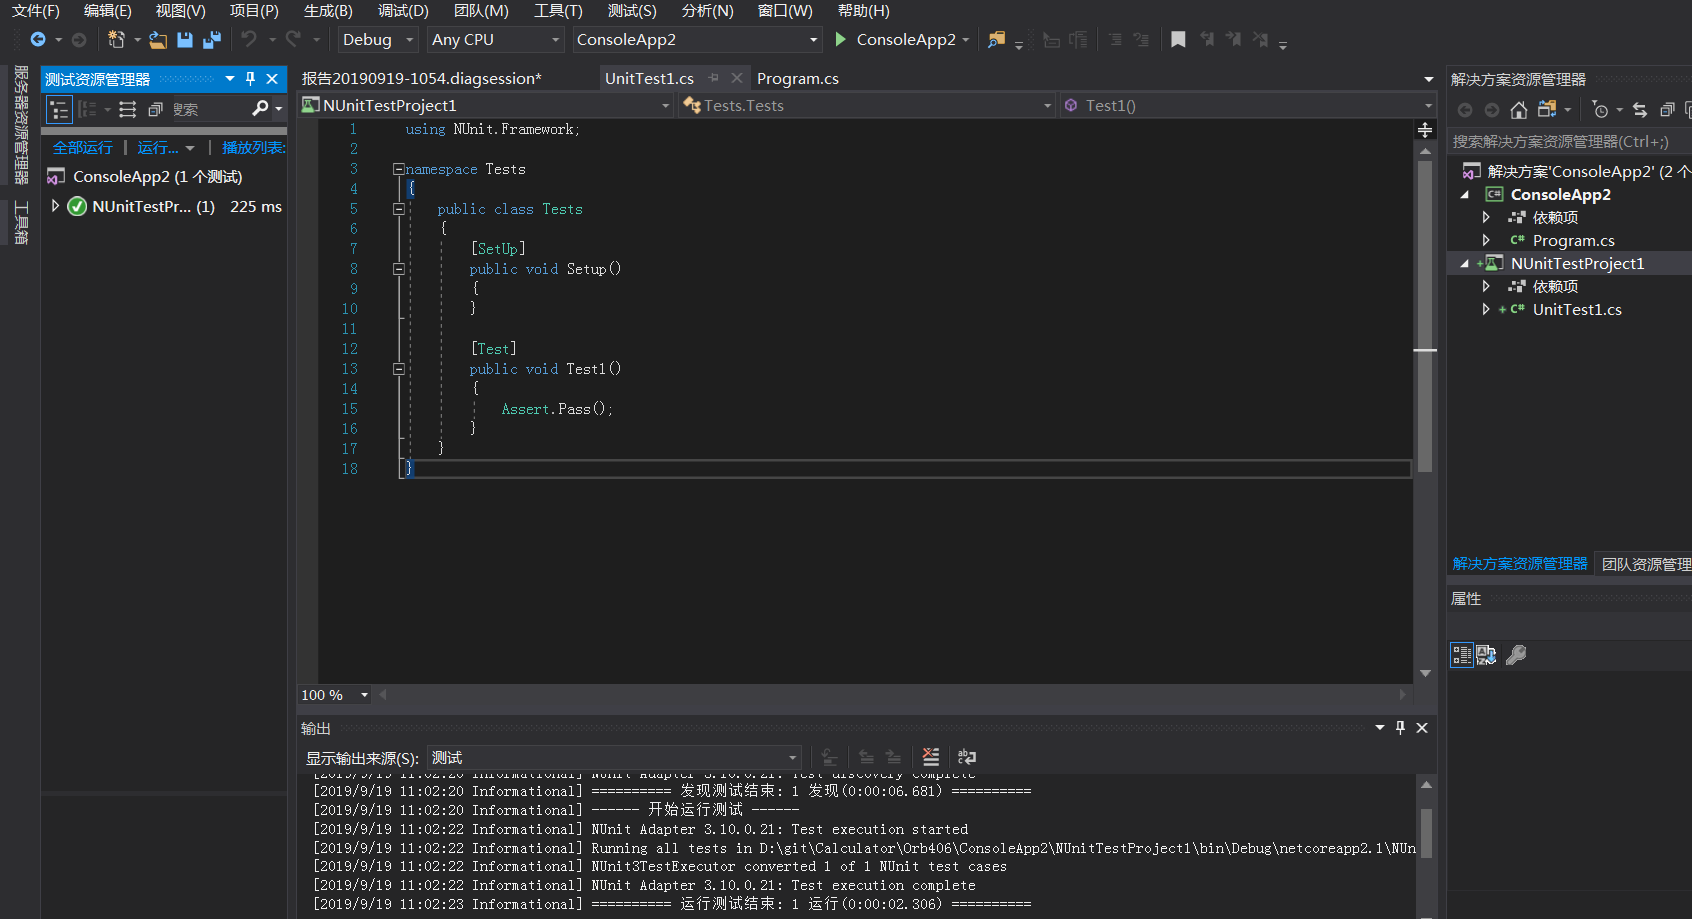Switch to the Program.cs tab
Image resolution: width=1692 pixels, height=919 pixels.
pos(797,78)
